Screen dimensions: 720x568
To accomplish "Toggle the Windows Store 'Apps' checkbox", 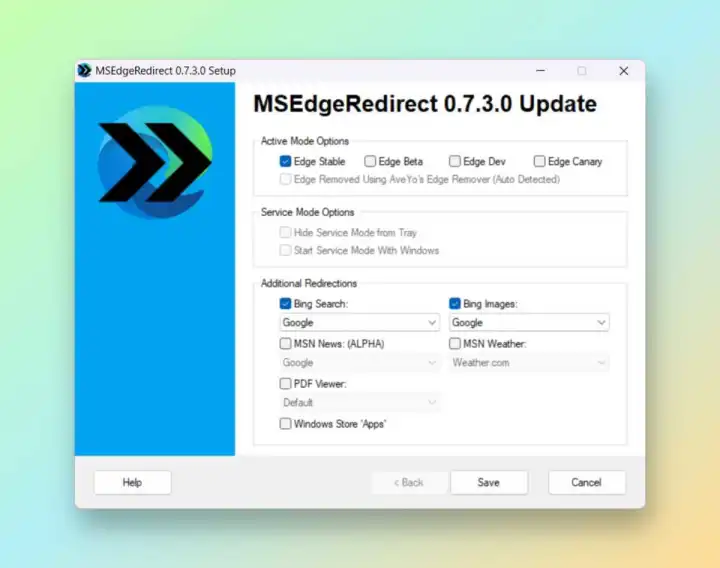I will [x=286, y=423].
